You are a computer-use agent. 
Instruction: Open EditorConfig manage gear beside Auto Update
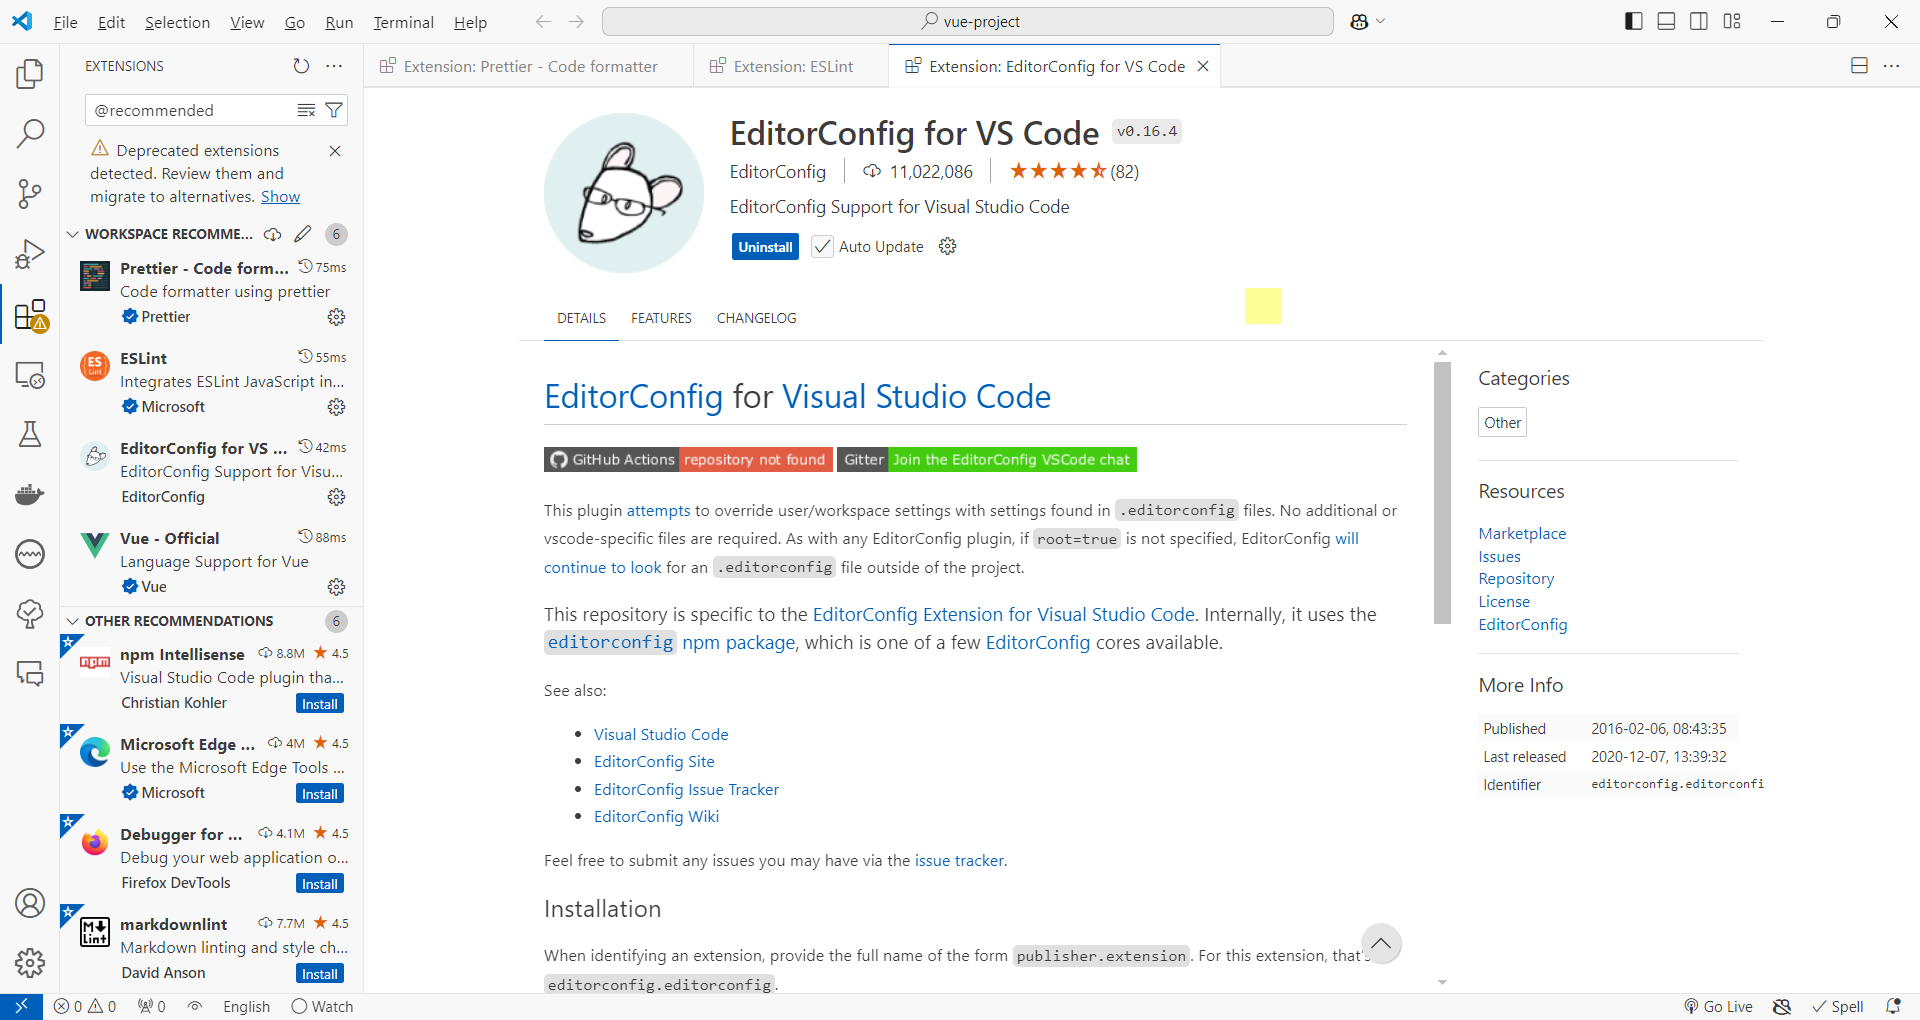[x=948, y=246]
